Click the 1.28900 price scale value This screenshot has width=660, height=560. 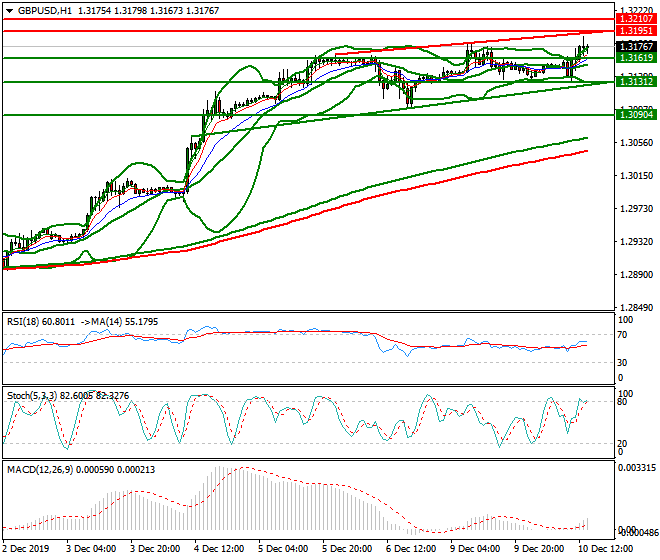coord(637,275)
